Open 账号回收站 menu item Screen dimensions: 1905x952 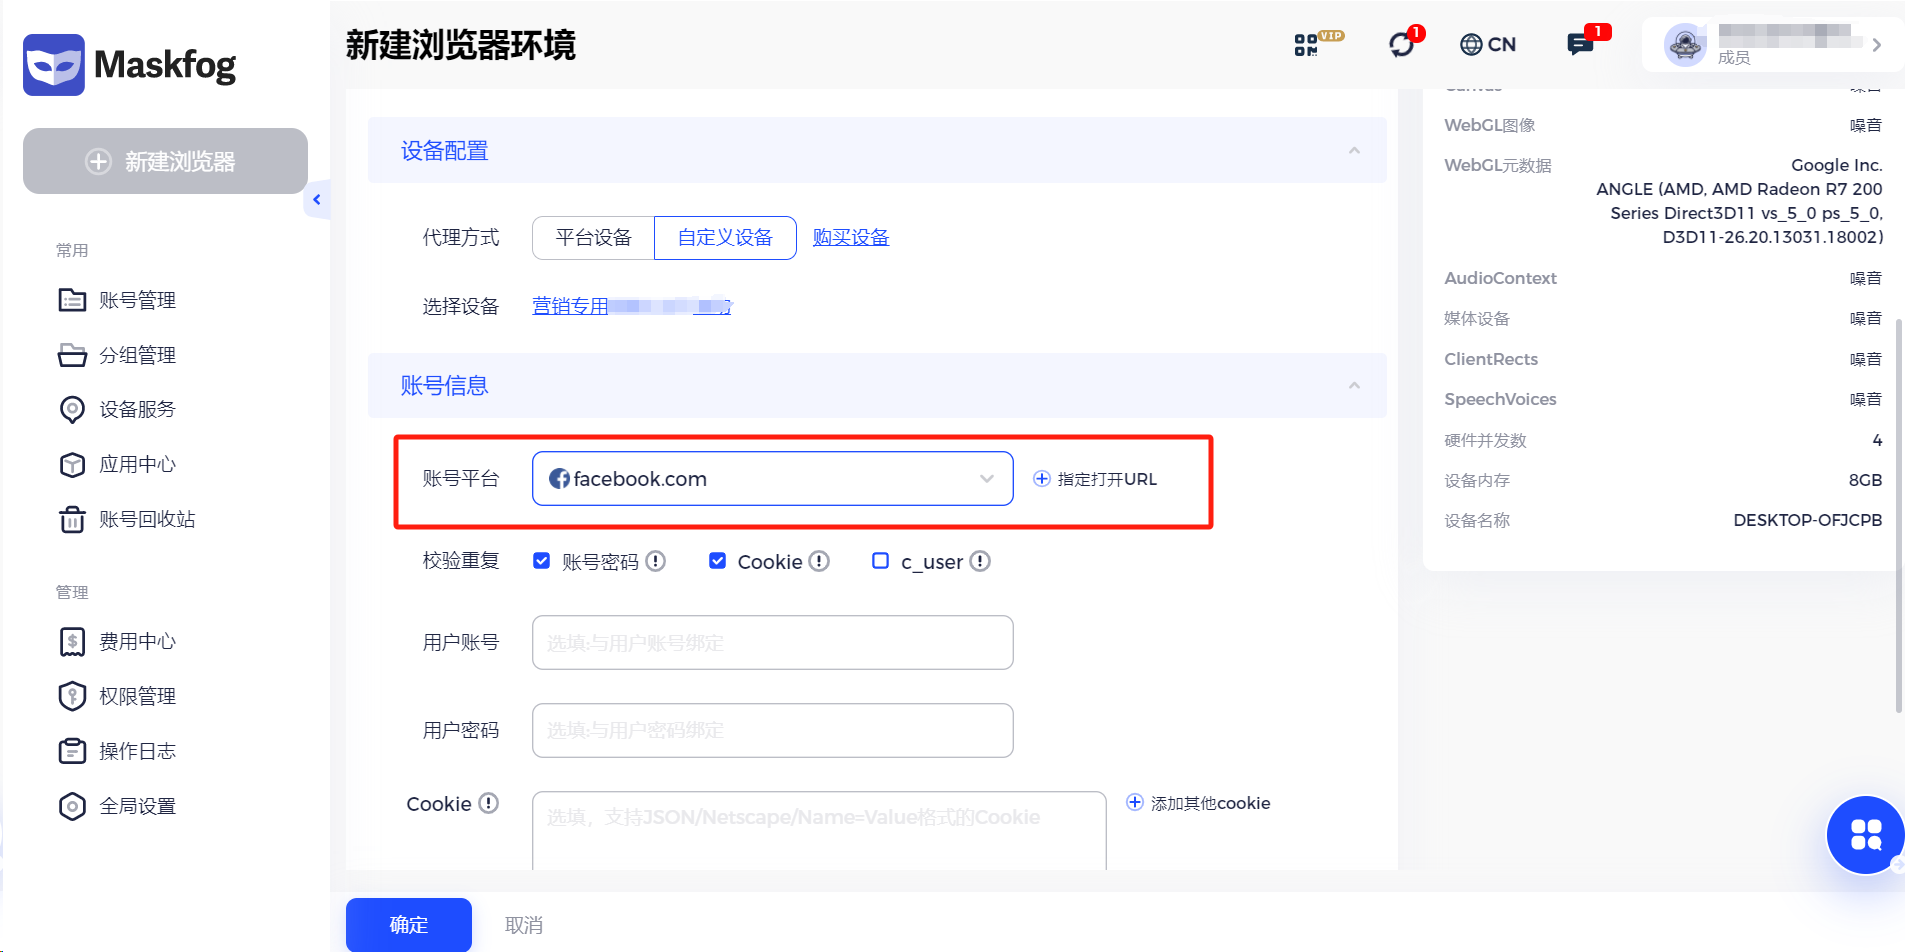pos(147,520)
